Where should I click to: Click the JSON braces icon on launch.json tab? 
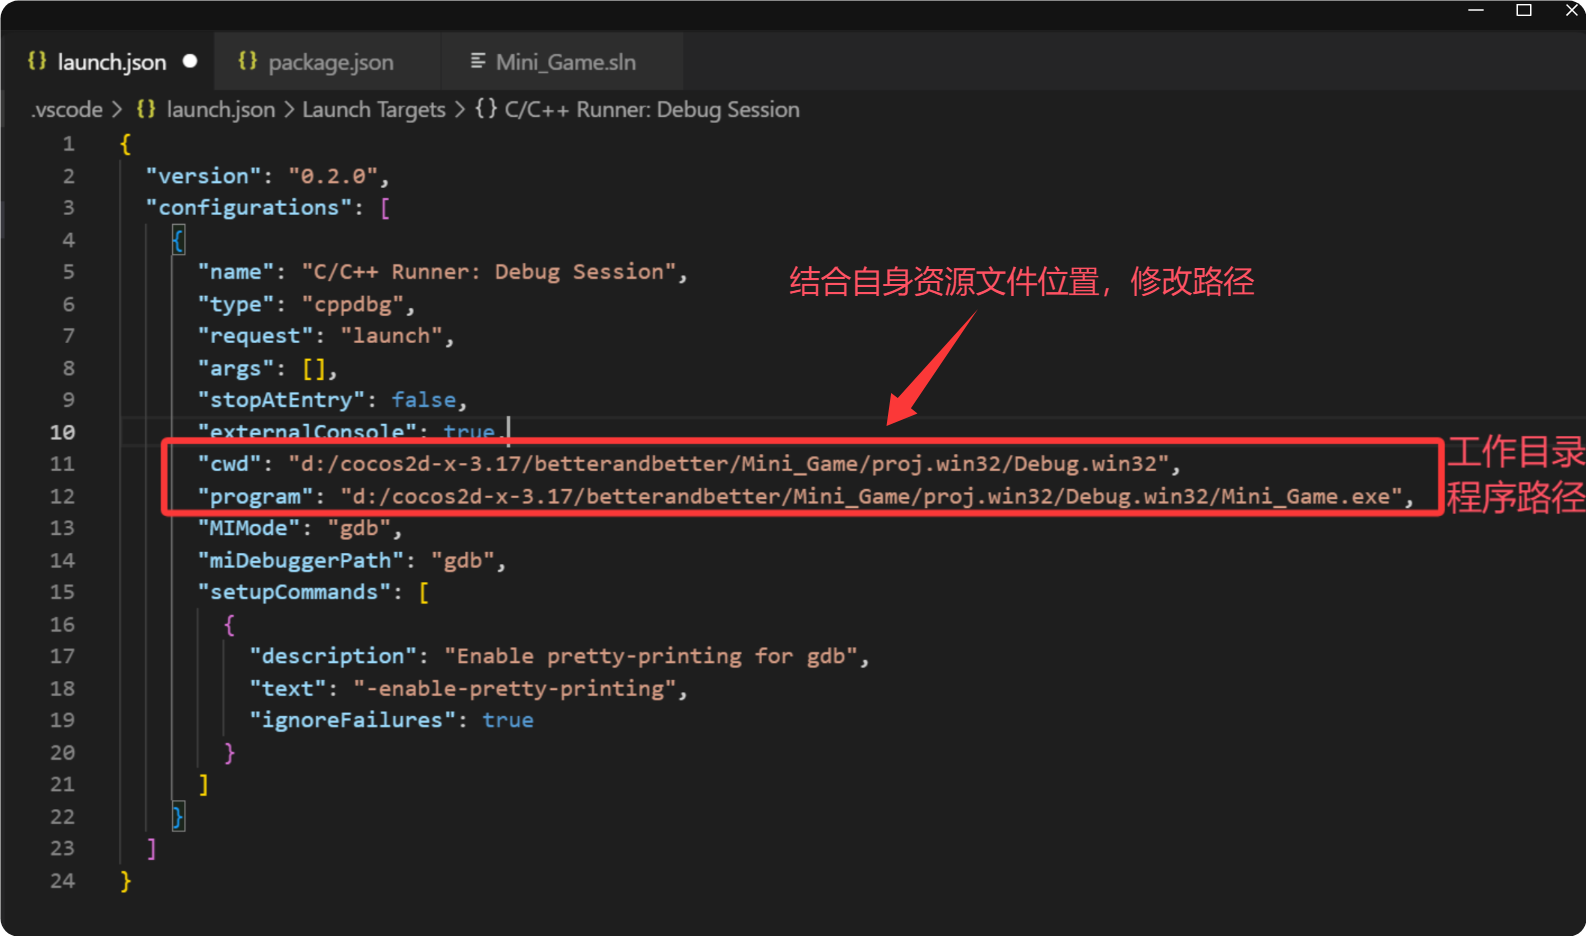(x=37, y=61)
